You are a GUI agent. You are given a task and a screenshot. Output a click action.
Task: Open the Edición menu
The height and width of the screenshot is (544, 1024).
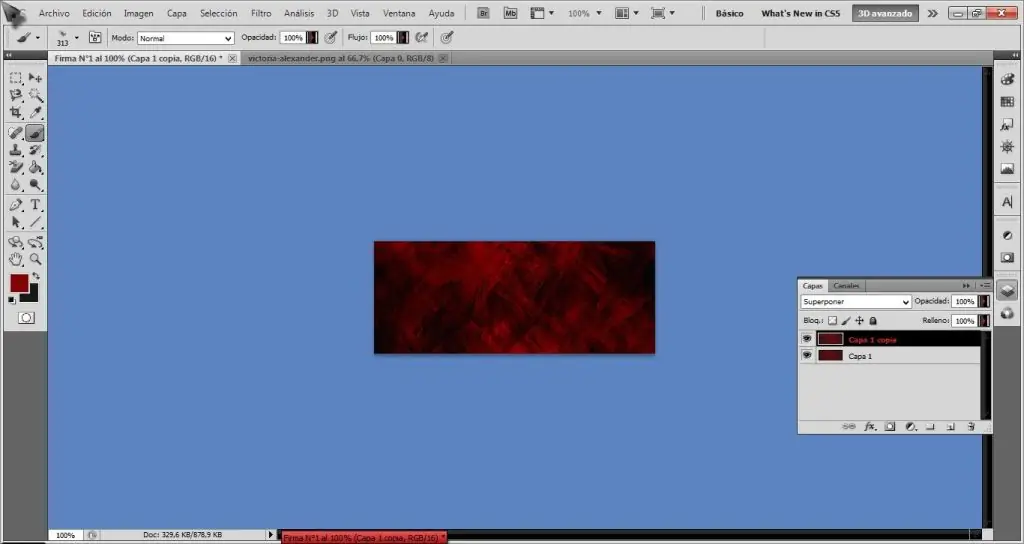[97, 13]
